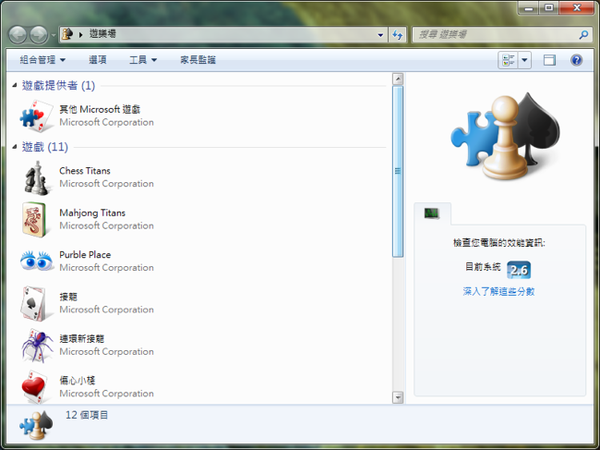Select the Mahjong Titans tile icon
Viewport: 600px width, 450px height.
(x=34, y=220)
